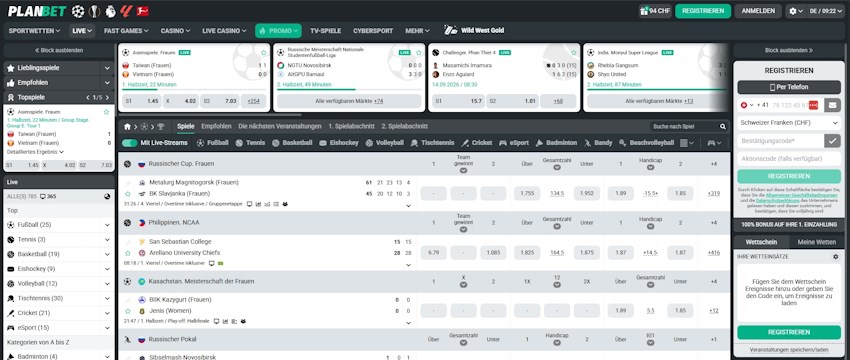This screenshot has width=850, height=360.
Task: Filter live games by Eishockey
Action: pos(339,143)
